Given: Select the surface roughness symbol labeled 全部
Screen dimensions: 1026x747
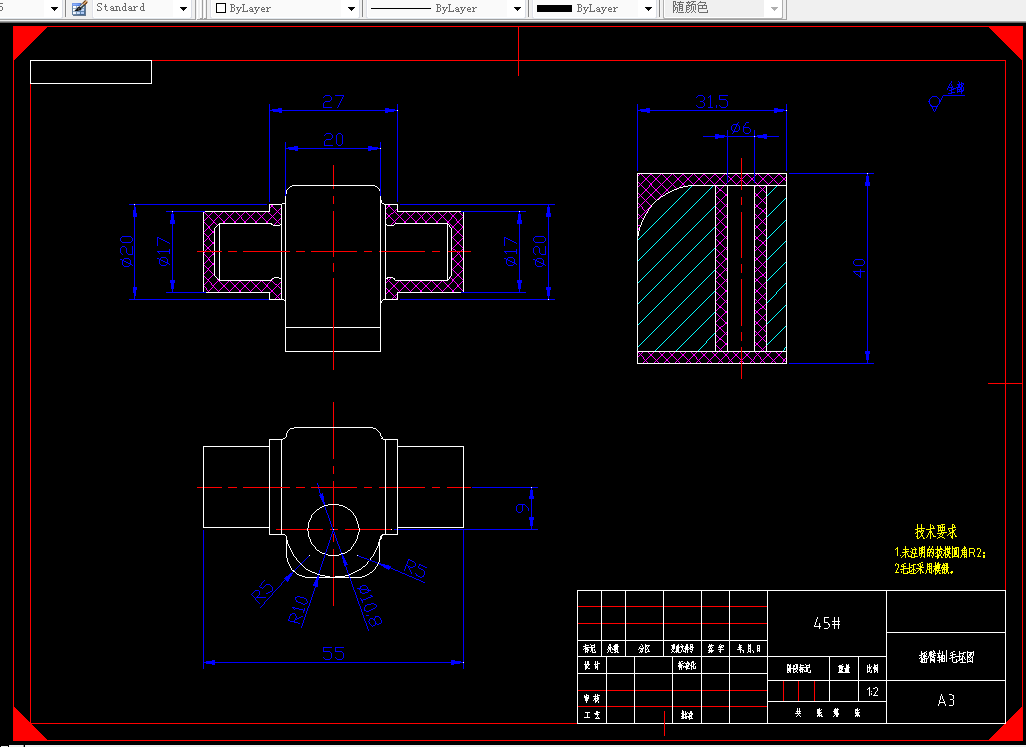Looking at the screenshot, I should click(946, 96).
